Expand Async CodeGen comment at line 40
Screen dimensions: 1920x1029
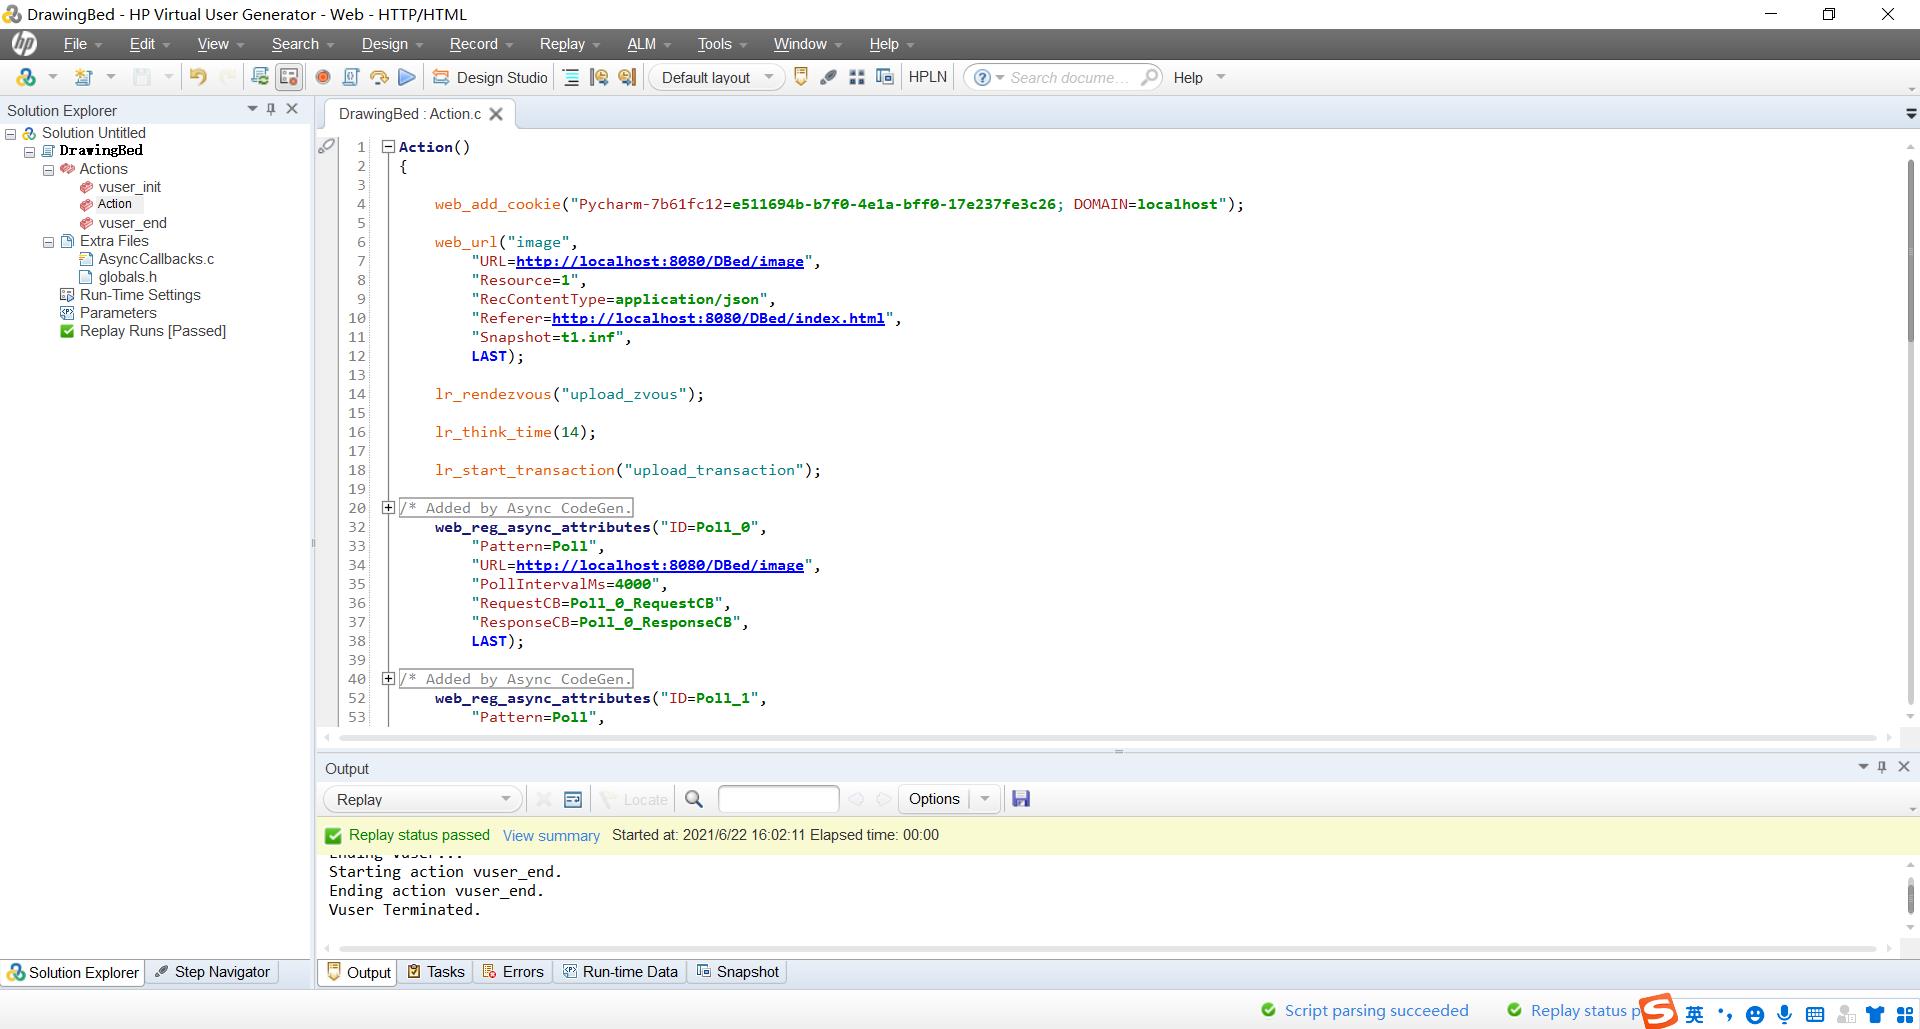tap(388, 679)
